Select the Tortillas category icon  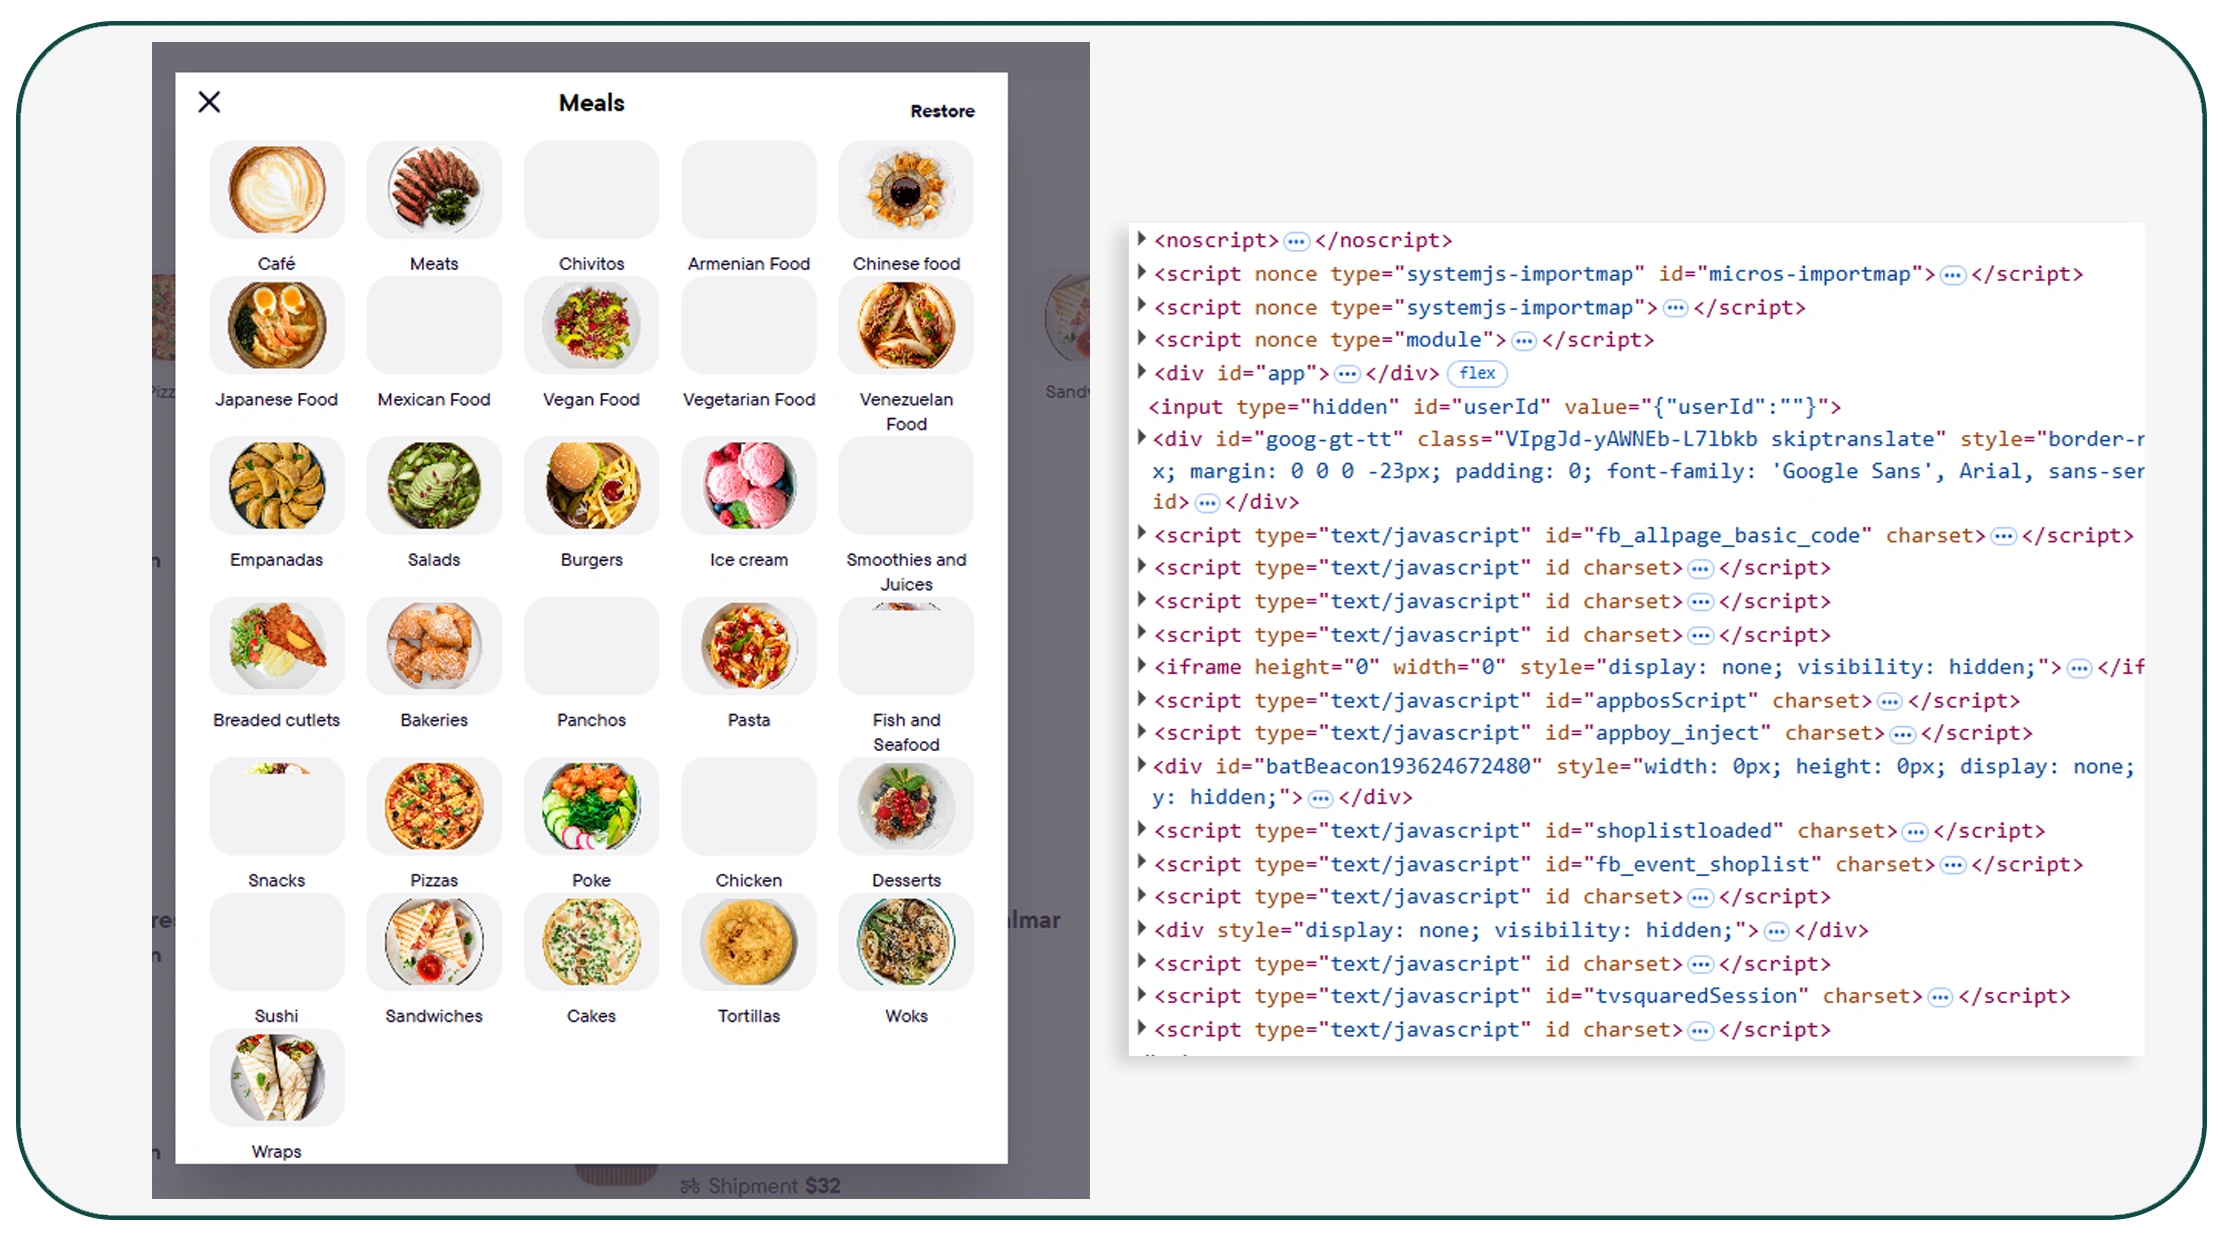coord(748,942)
